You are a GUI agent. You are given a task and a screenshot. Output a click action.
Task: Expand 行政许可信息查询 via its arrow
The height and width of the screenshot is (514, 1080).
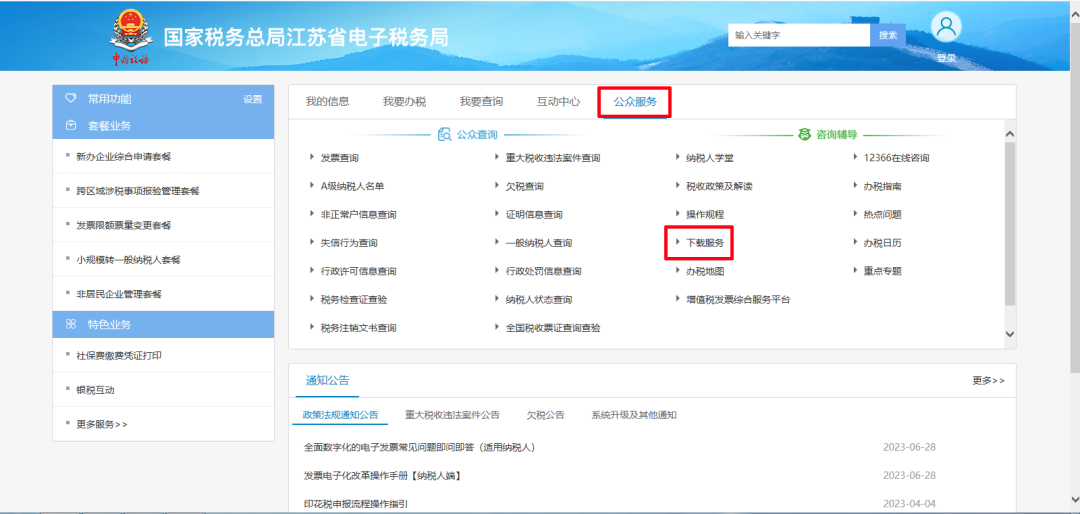(x=312, y=271)
